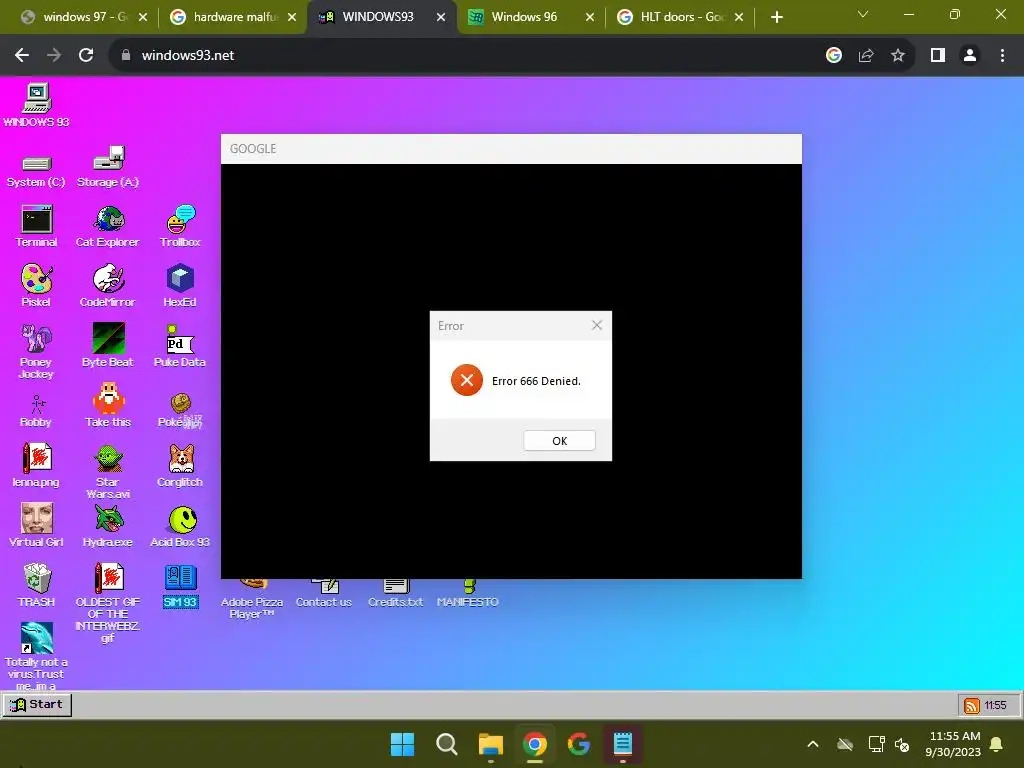Screen dimensions: 1024x768
Task: Close the windows 97 browser tab
Action: click(x=143, y=17)
